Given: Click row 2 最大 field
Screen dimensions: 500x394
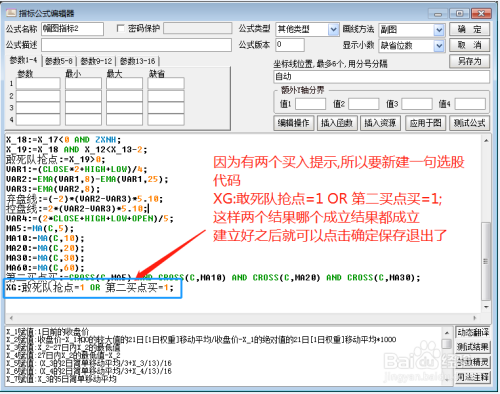Looking at the screenshot, I should click(124, 96).
